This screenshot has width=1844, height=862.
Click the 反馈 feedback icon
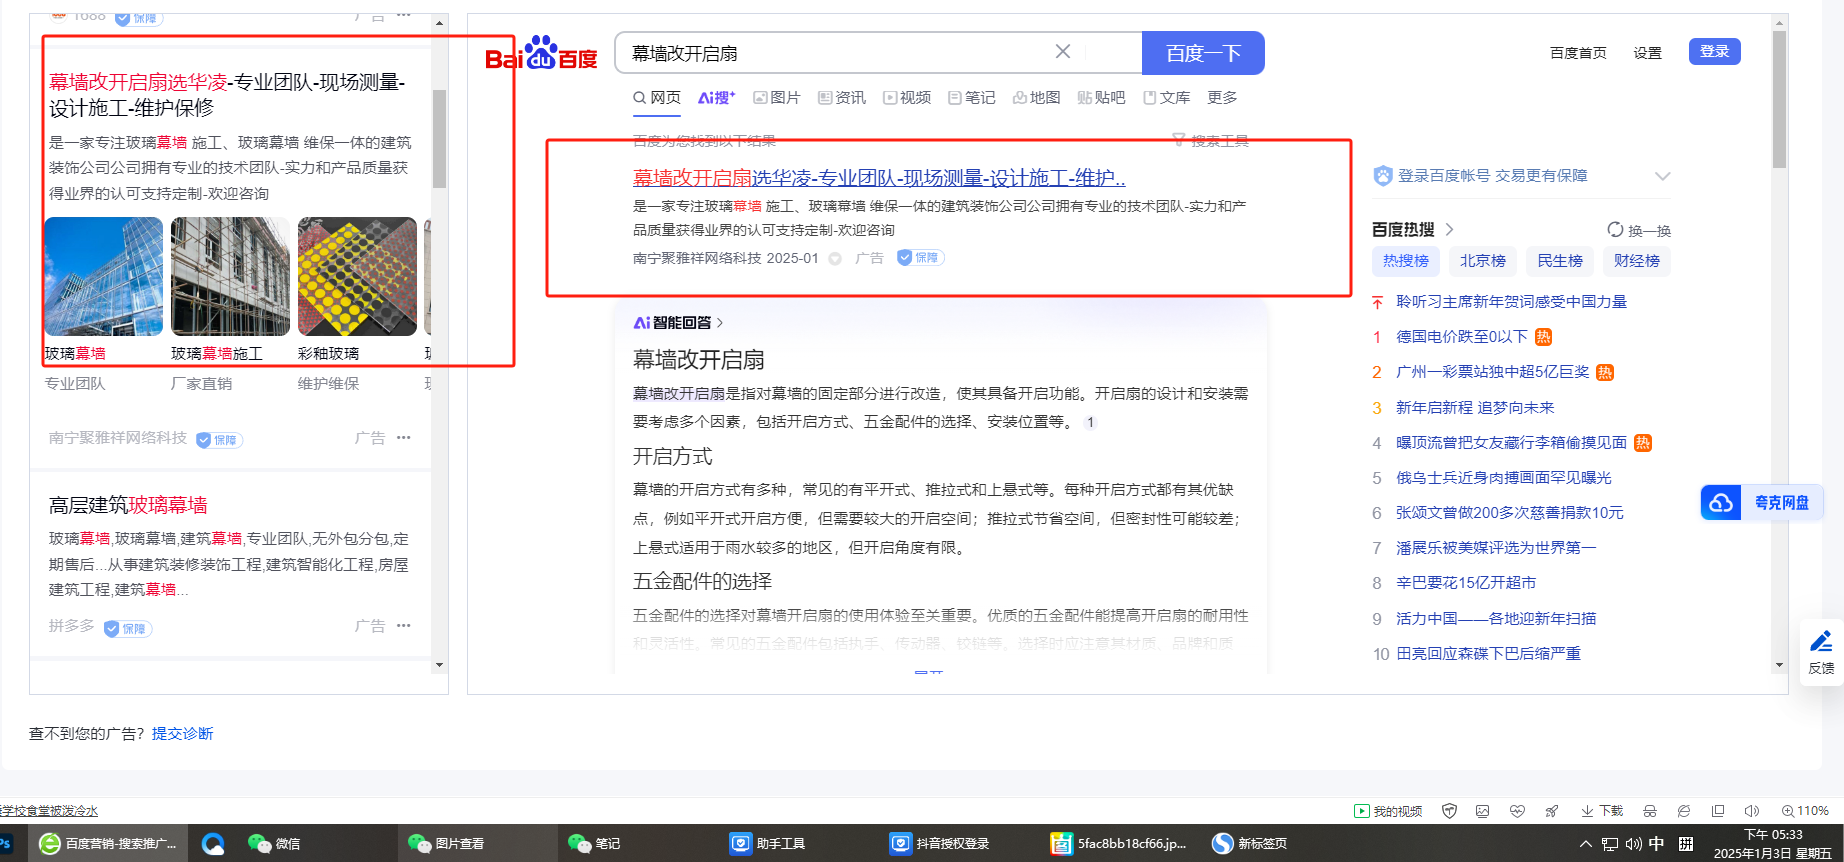[1822, 652]
